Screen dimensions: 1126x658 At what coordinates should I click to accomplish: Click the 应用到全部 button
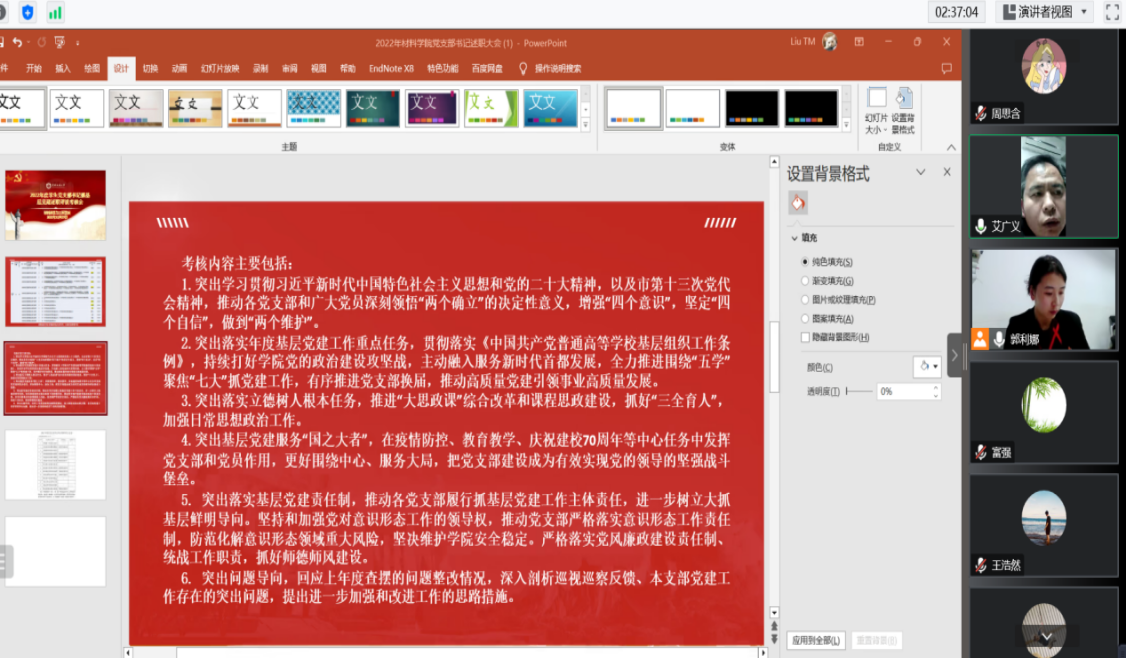816,640
